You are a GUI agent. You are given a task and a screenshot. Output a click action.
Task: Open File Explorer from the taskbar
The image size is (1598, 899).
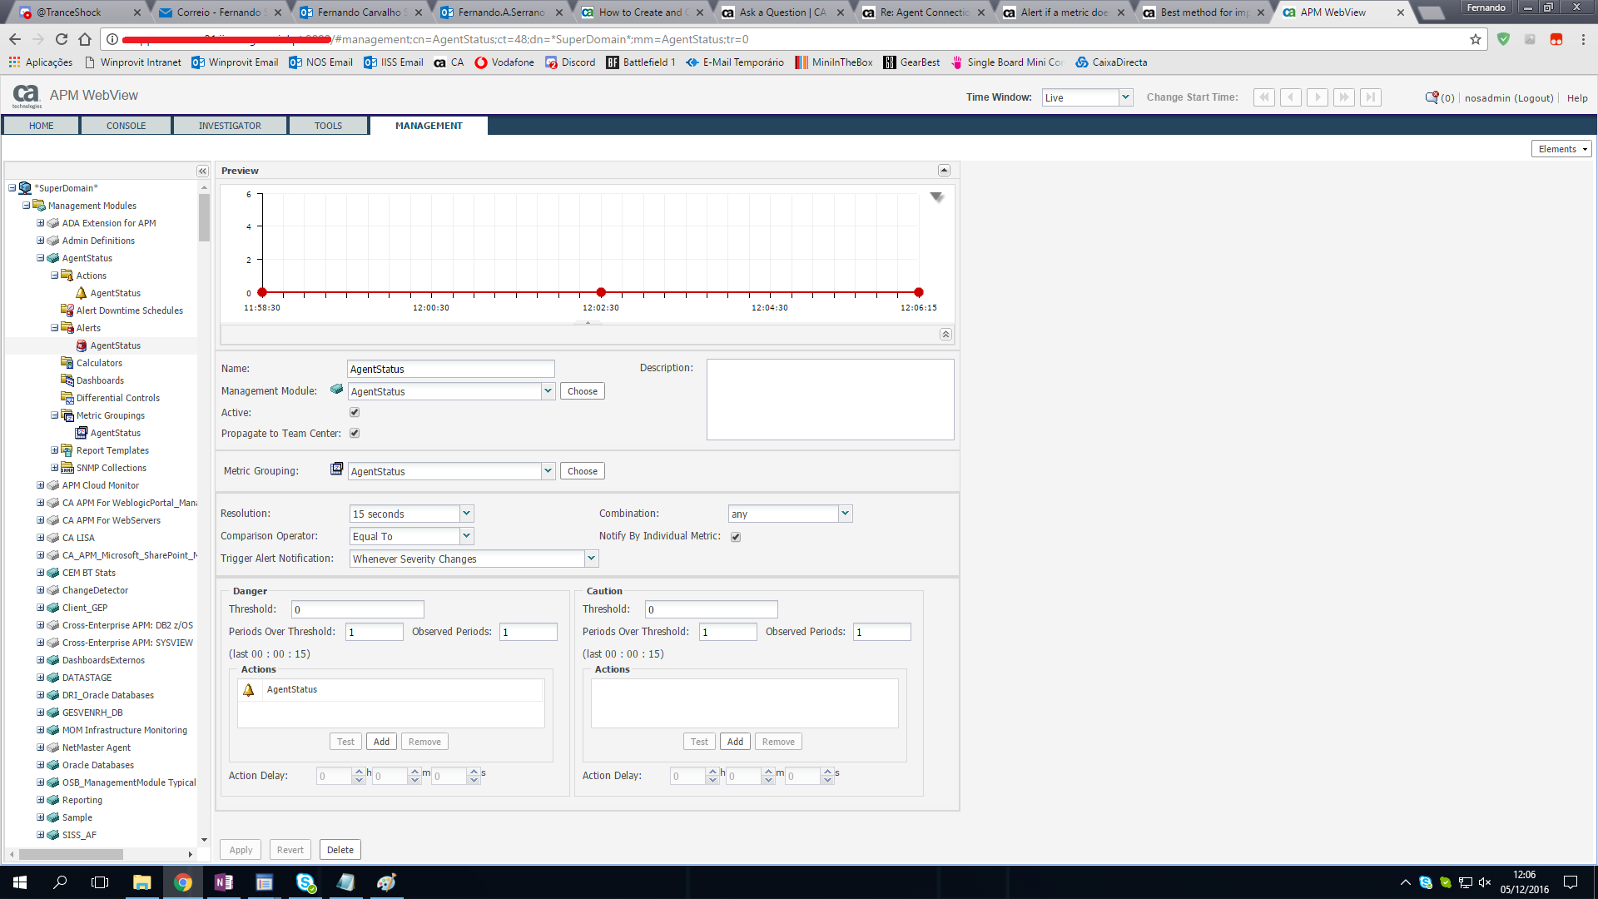click(142, 882)
